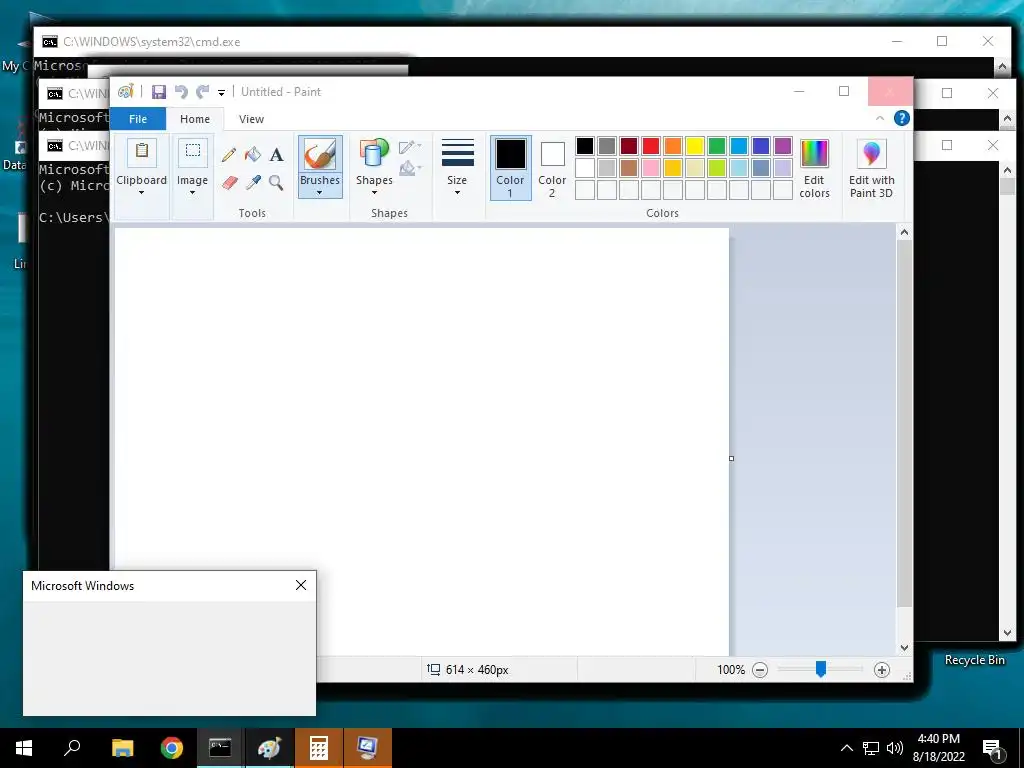Image resolution: width=1024 pixels, height=768 pixels.
Task: Expand the Shapes dropdown arrow
Action: point(374,193)
